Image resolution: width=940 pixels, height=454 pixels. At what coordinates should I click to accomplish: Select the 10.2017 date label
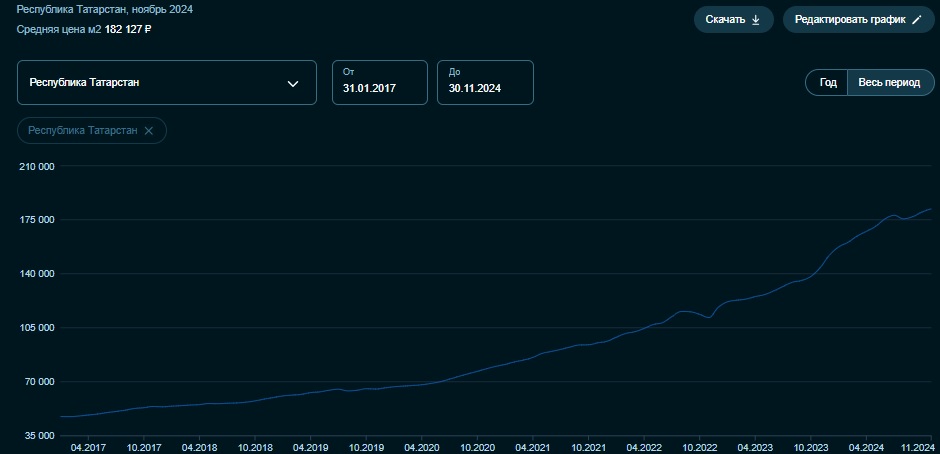(x=144, y=447)
